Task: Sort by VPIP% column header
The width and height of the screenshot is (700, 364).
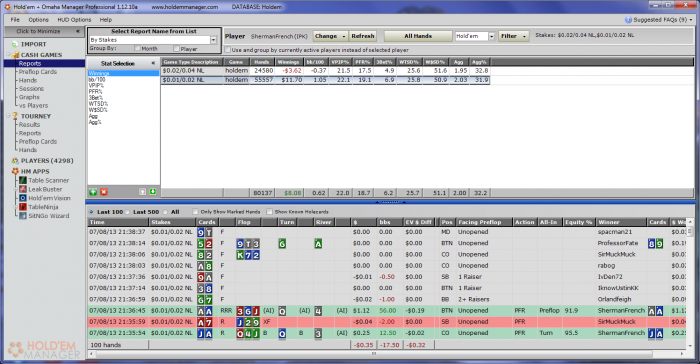Action: coord(340,62)
